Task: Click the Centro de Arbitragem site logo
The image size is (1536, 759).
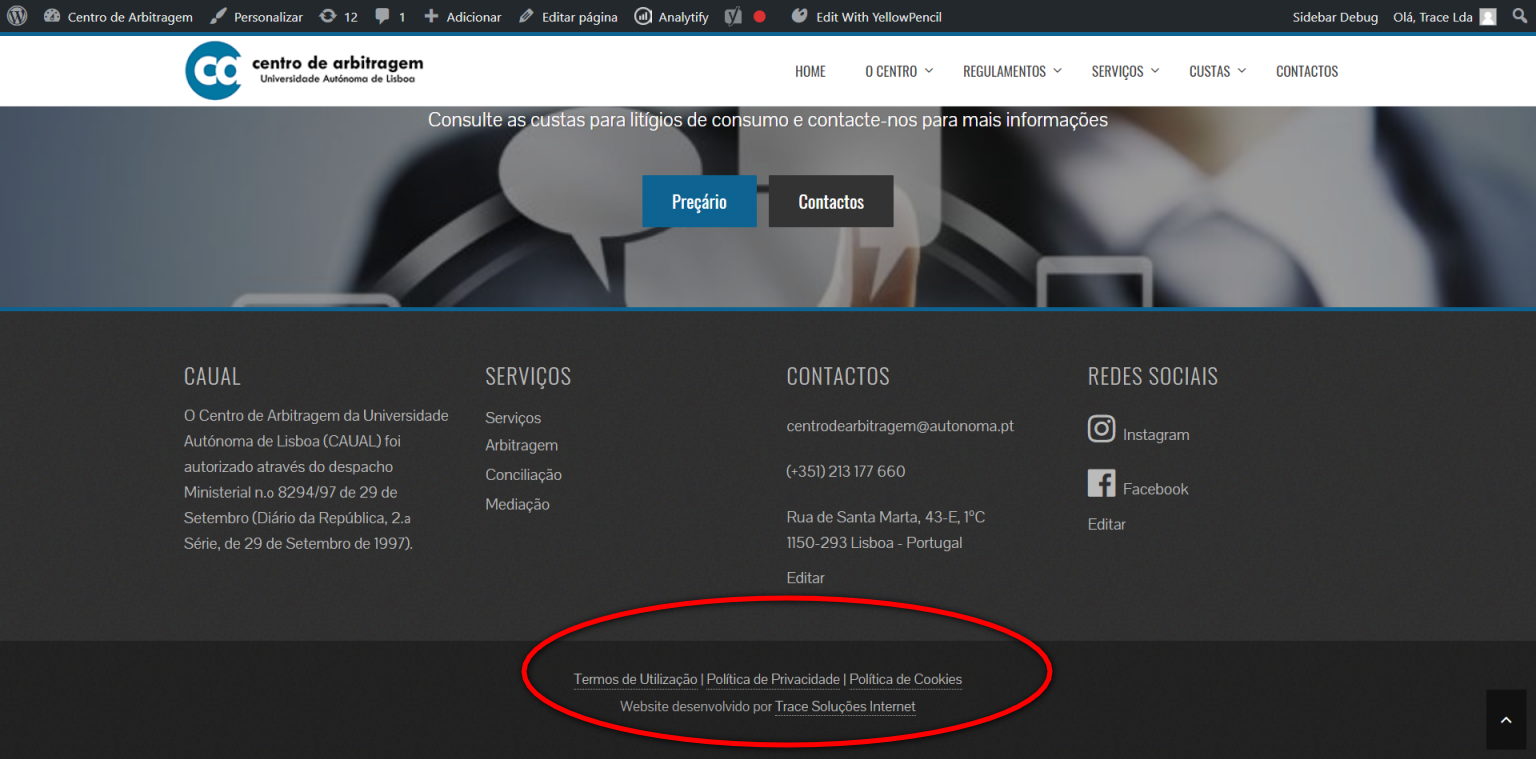Action: (x=303, y=71)
